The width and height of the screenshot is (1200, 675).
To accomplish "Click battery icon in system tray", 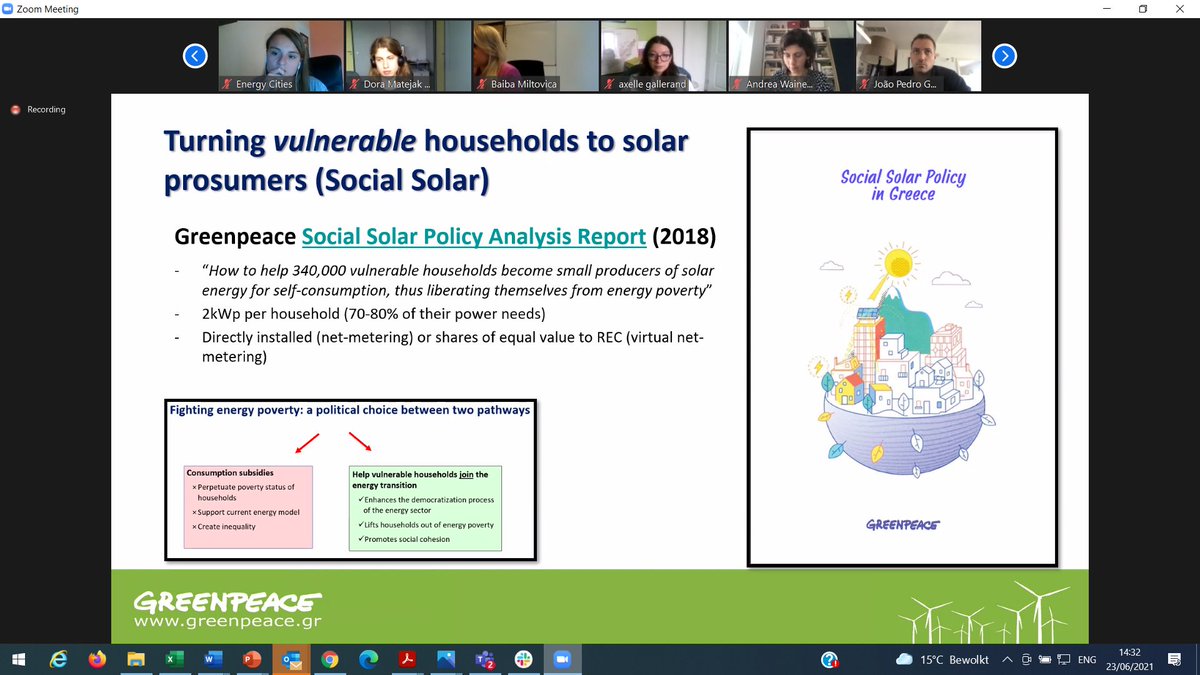I will tap(1045, 660).
